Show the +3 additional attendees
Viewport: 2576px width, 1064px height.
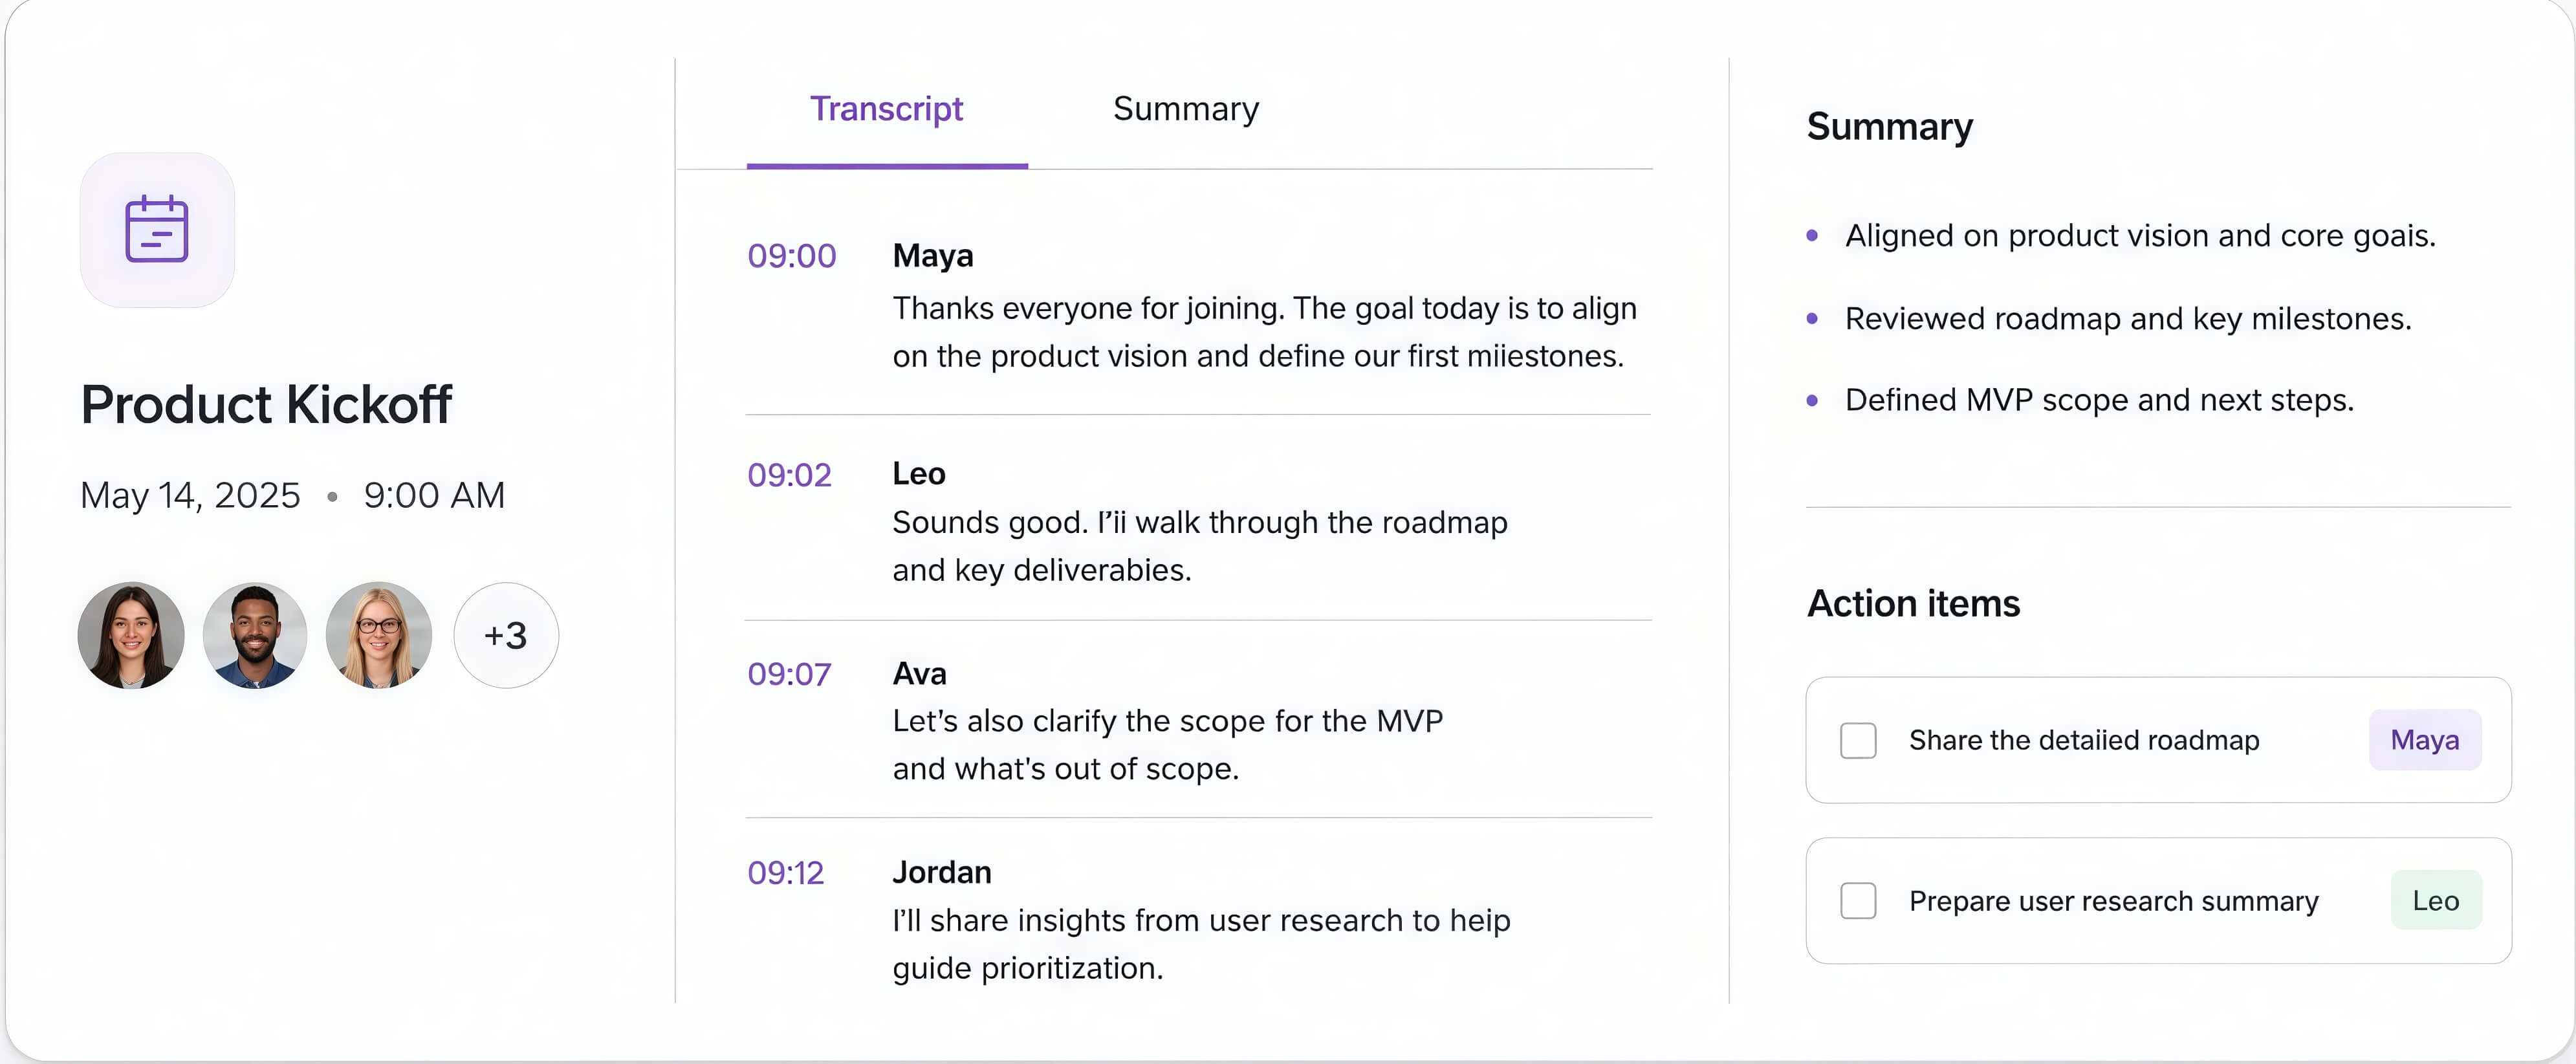[x=506, y=635]
